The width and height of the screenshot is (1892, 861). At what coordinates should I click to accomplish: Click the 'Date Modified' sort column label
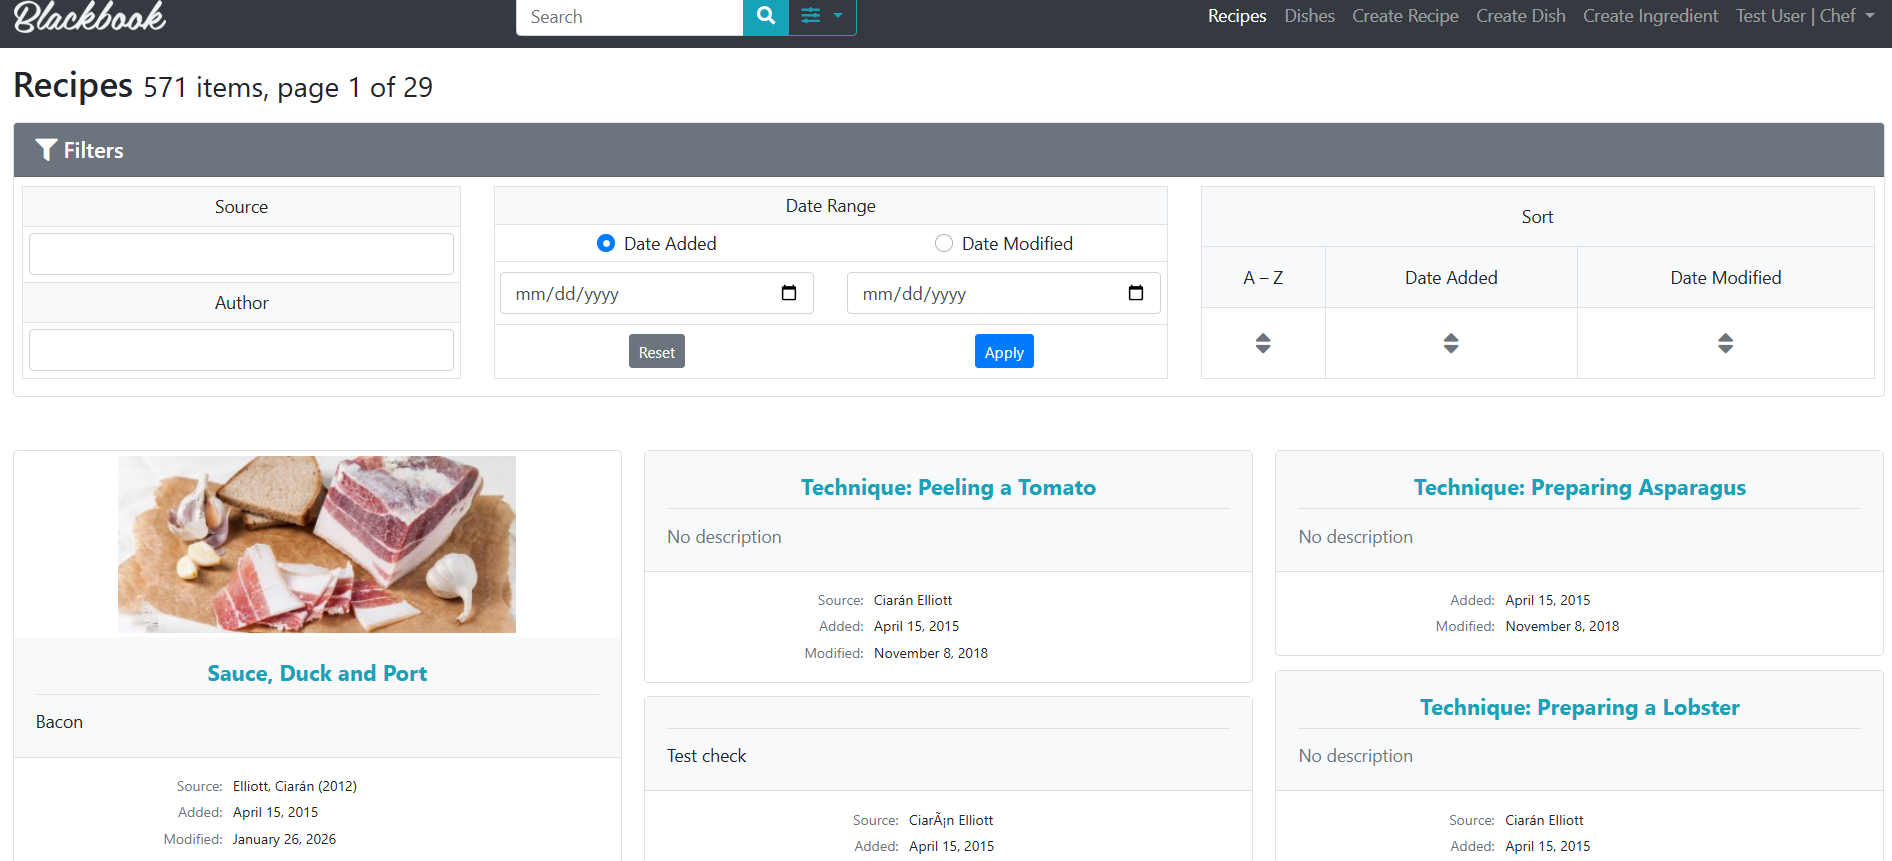click(x=1726, y=278)
